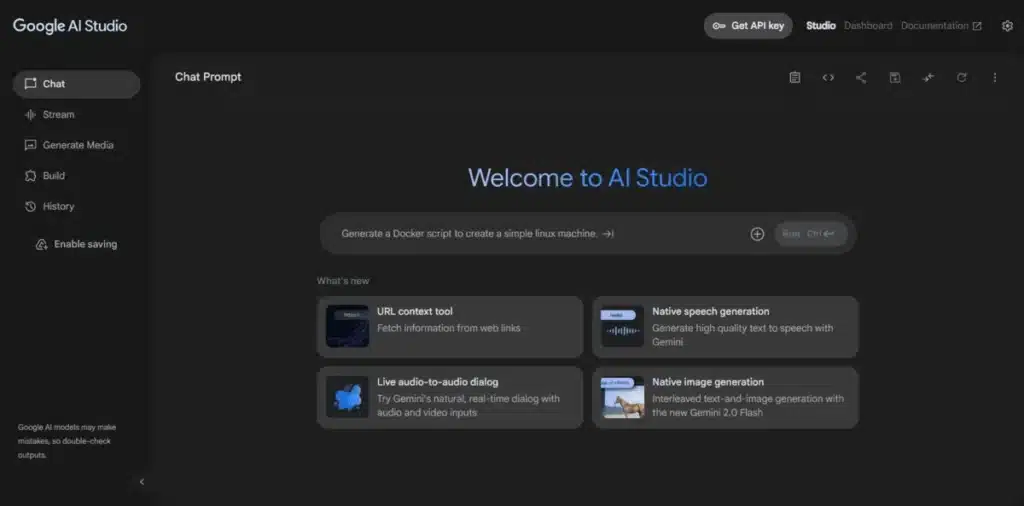Screen dimensions: 1024x506
Task: Click the blue blob Live audio thumbnail
Action: click(347, 398)
